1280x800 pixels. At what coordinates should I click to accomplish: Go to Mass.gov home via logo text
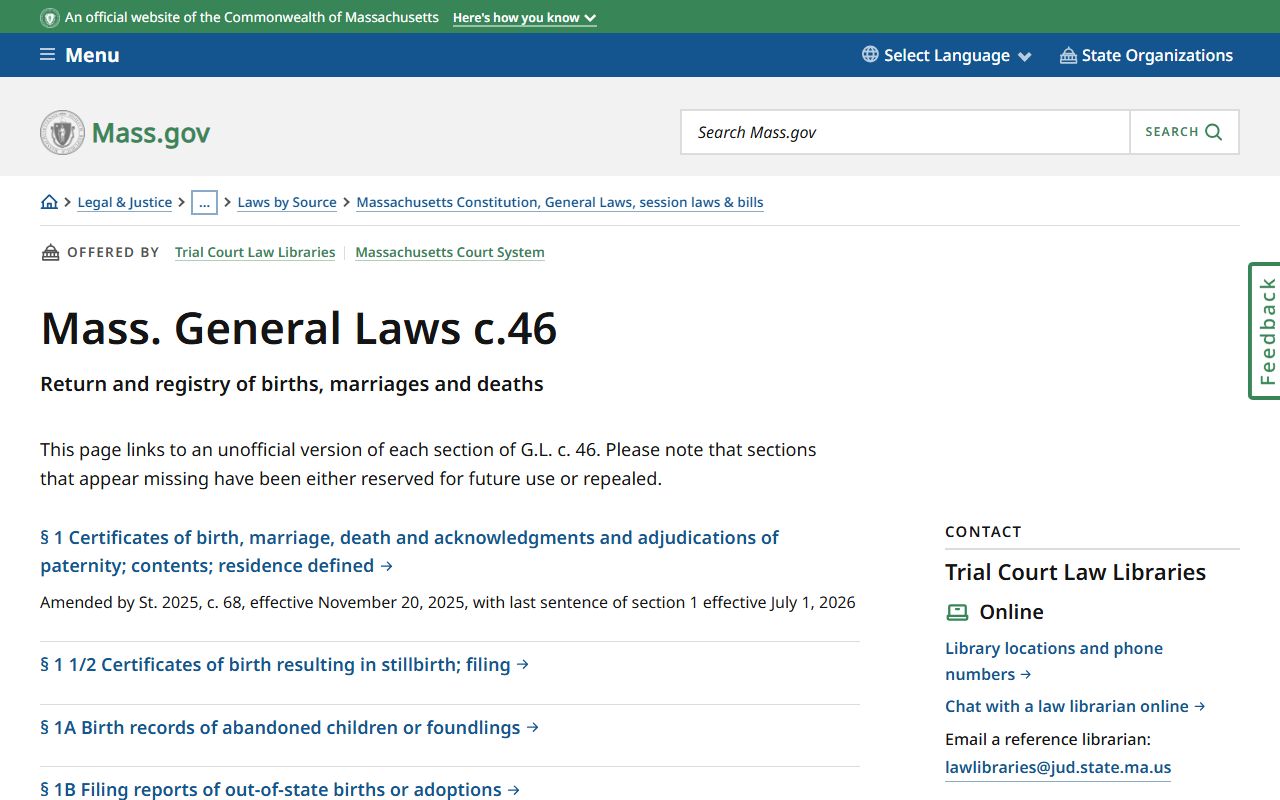[x=151, y=133]
